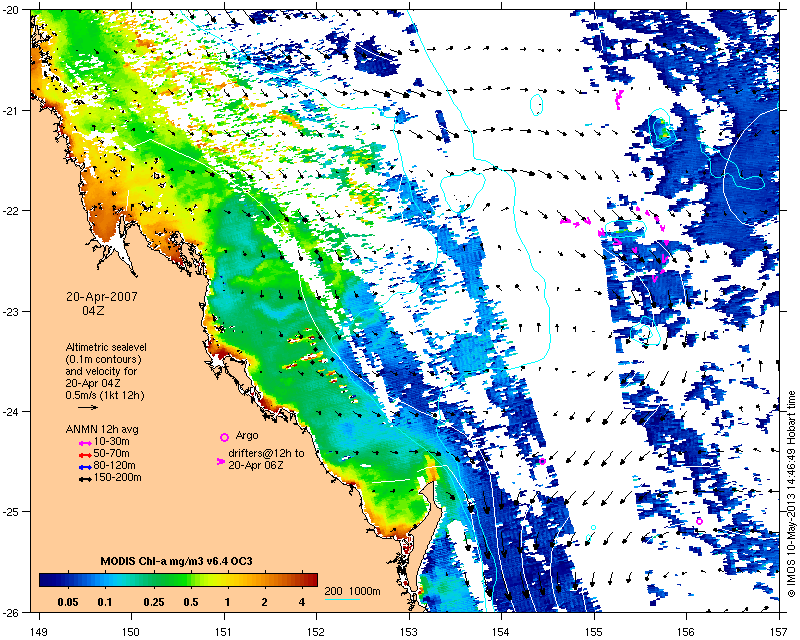Click the '153' longitude axis label
This screenshot has height=640, width=800.
pos(409,632)
